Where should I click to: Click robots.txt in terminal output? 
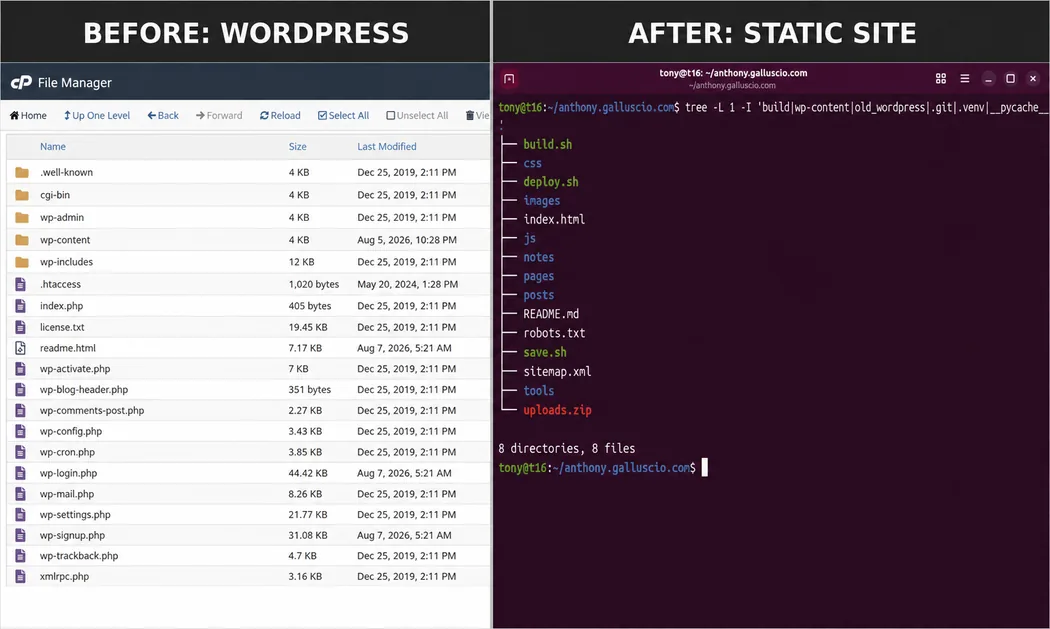(x=554, y=333)
